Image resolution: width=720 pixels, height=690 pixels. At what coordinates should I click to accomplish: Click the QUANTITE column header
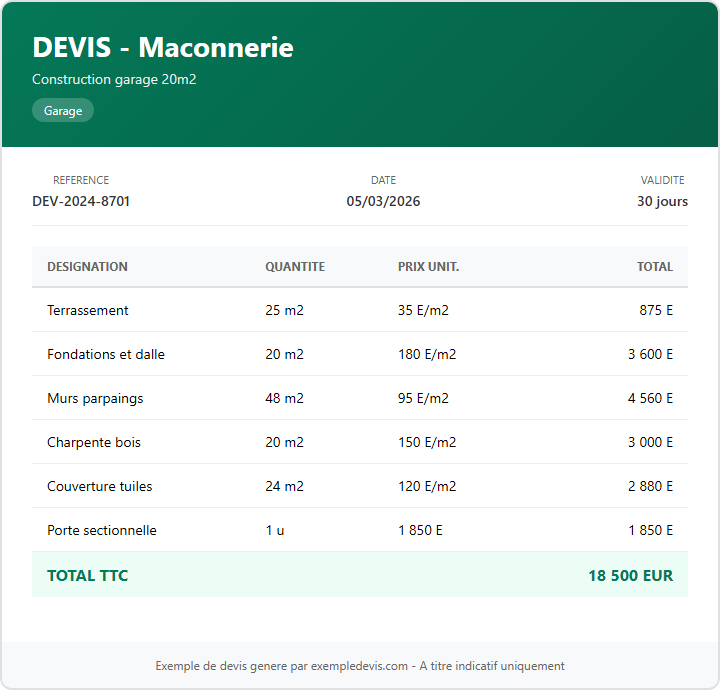tap(295, 267)
